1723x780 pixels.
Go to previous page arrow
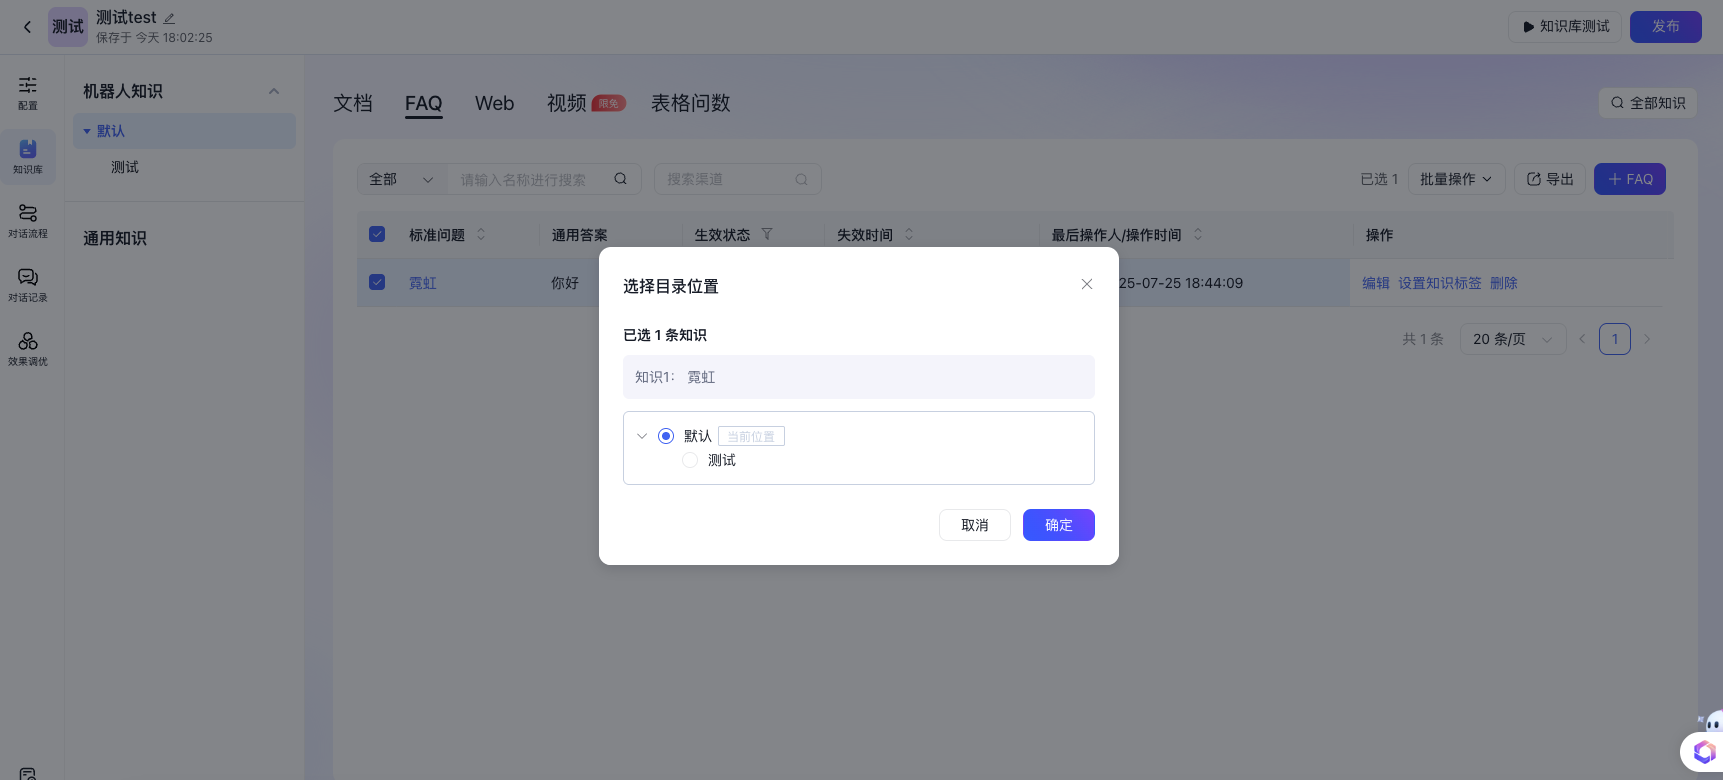tap(1582, 339)
